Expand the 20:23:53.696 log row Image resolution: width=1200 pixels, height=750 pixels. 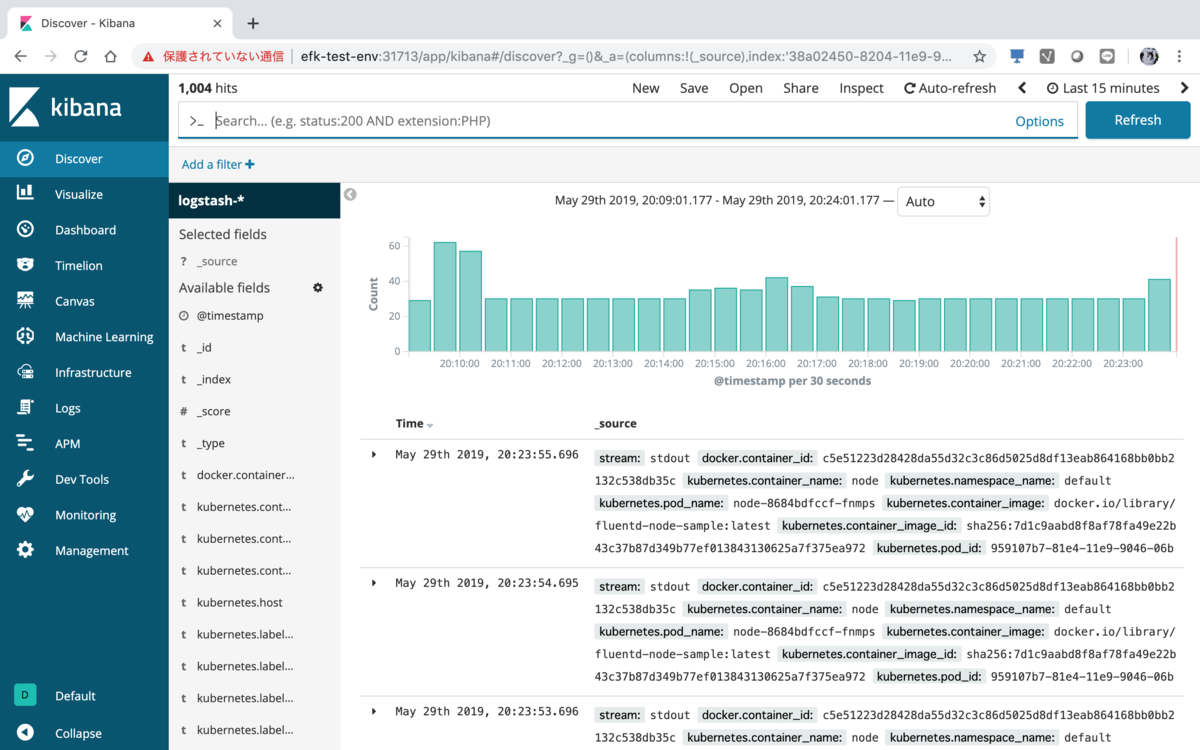374,711
